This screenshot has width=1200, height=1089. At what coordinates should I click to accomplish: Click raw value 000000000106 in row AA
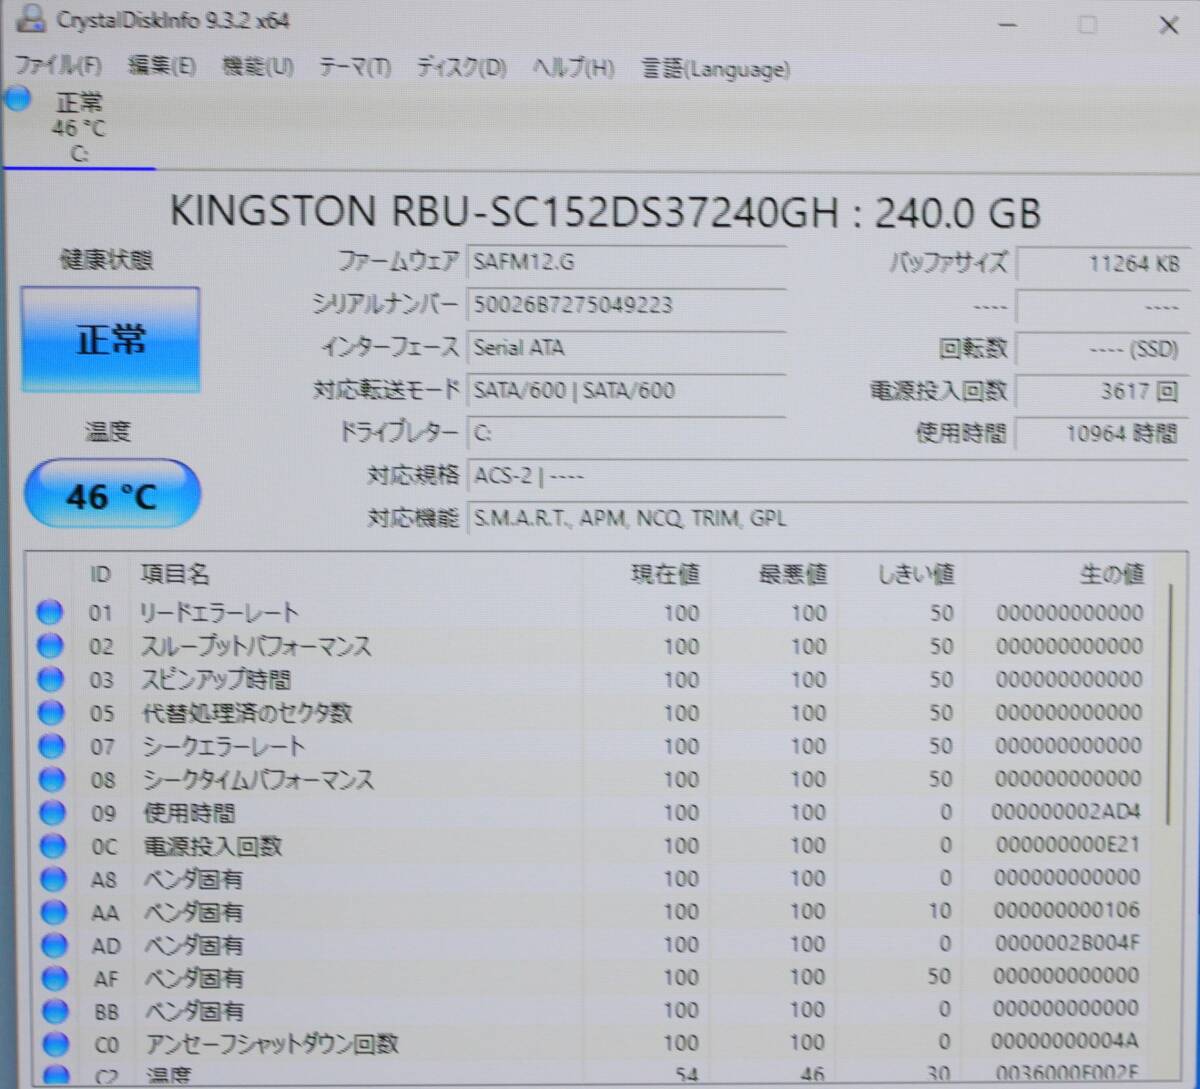[x=1068, y=910]
